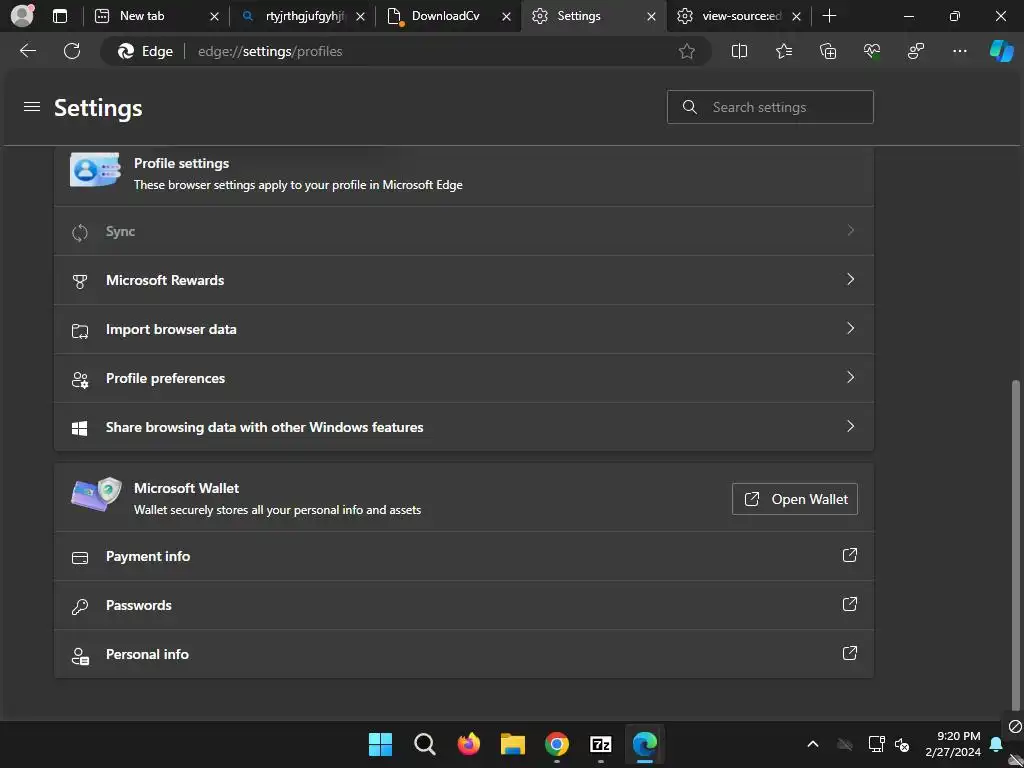Close the DownloadCv tab

pyautogui.click(x=505, y=17)
